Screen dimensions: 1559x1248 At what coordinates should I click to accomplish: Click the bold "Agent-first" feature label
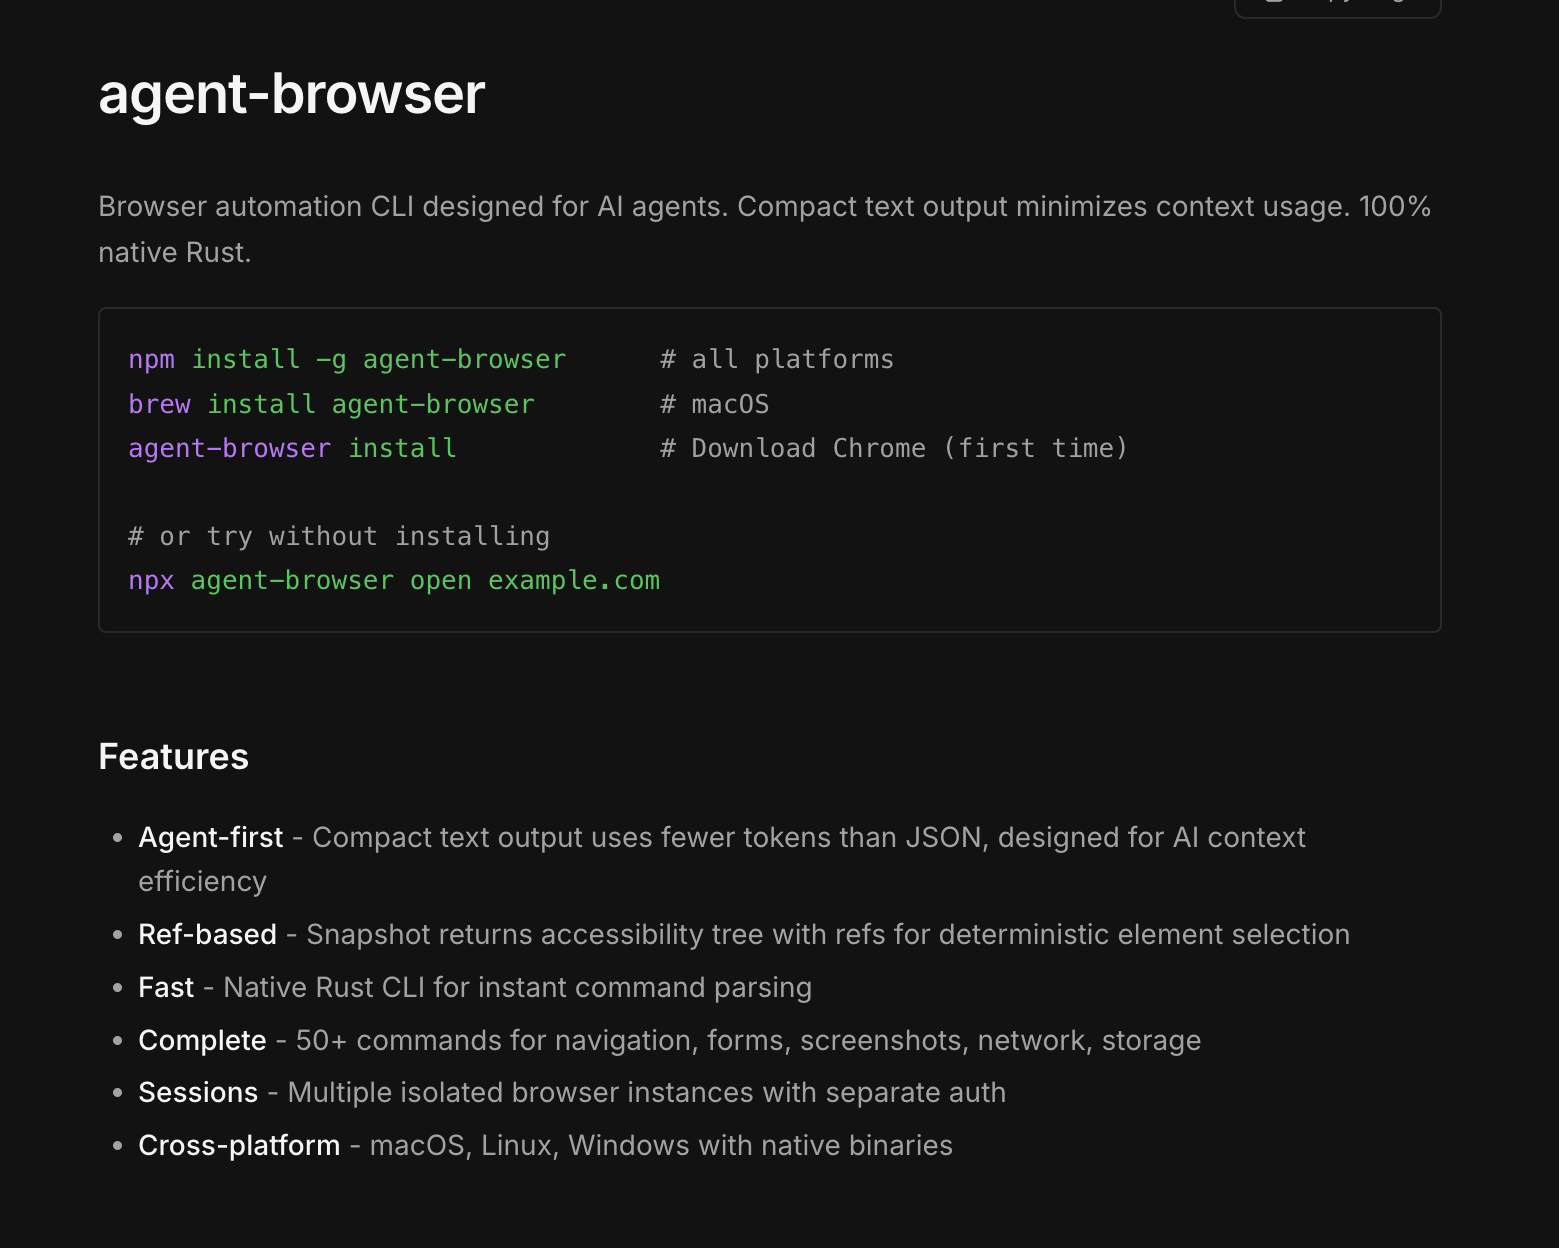[x=211, y=837]
